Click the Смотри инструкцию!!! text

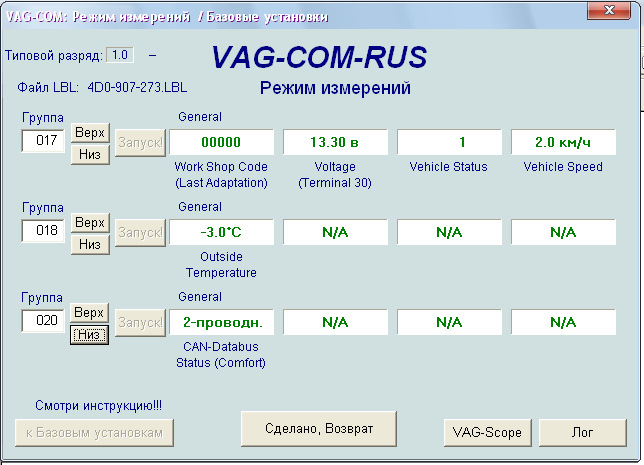click(x=99, y=405)
